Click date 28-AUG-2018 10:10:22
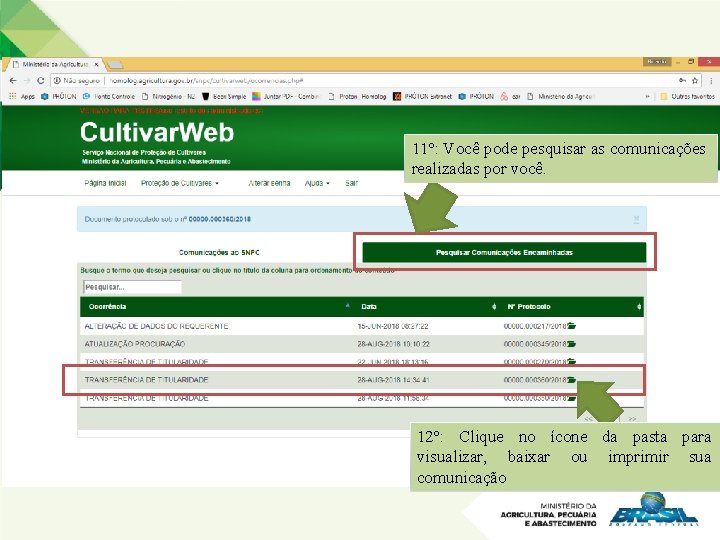 393,344
